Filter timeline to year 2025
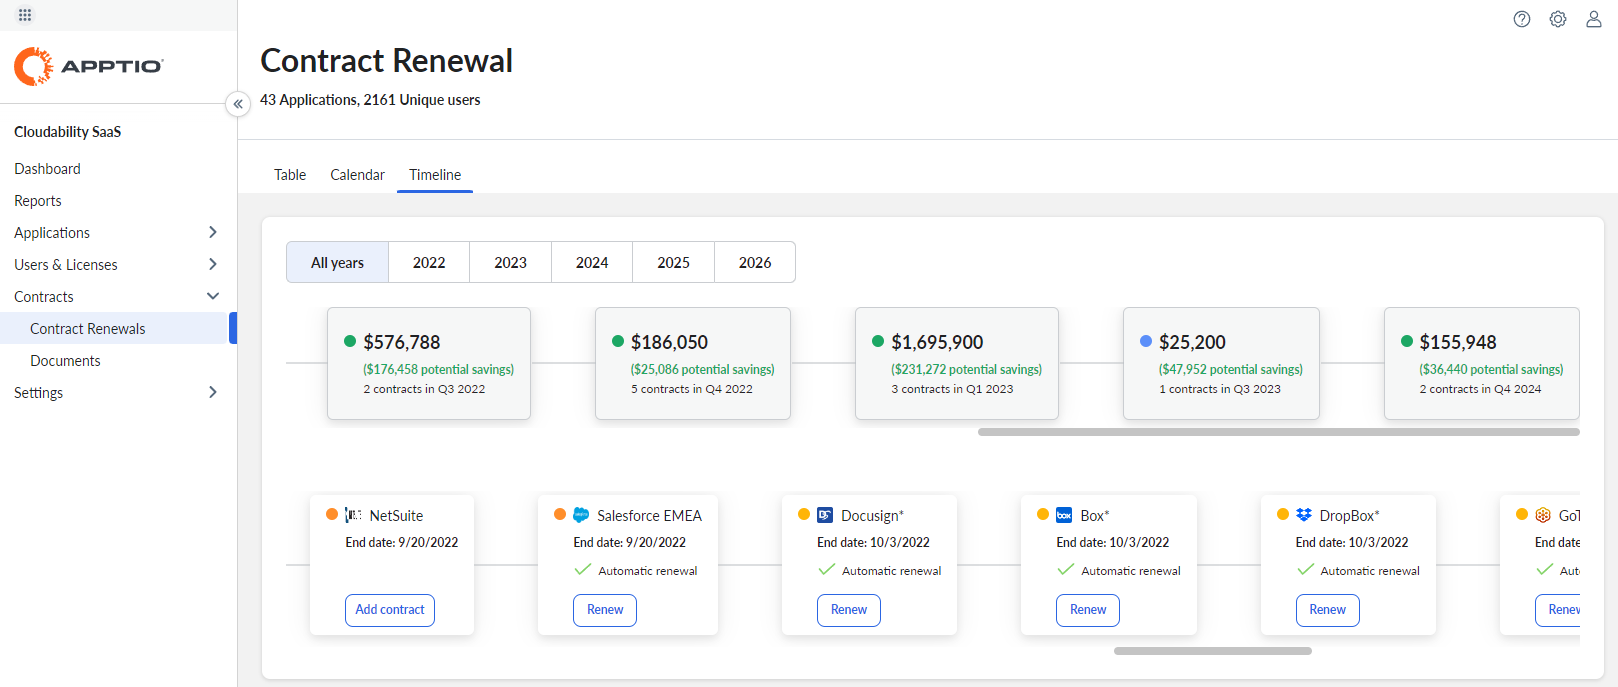 (673, 262)
